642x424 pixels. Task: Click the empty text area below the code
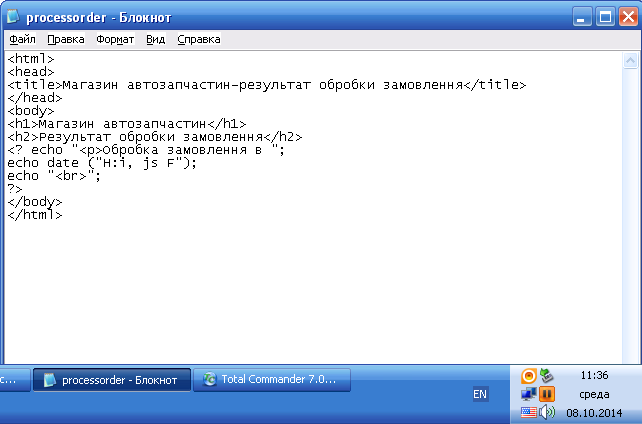[x=311, y=291]
